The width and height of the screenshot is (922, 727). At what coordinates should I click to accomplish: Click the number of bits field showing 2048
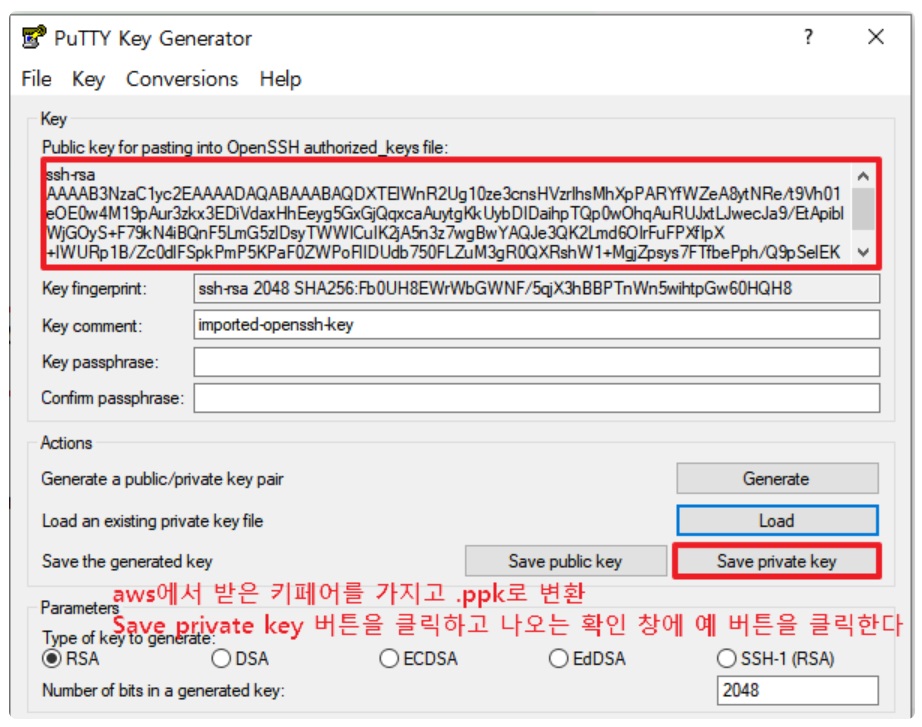(x=797, y=690)
